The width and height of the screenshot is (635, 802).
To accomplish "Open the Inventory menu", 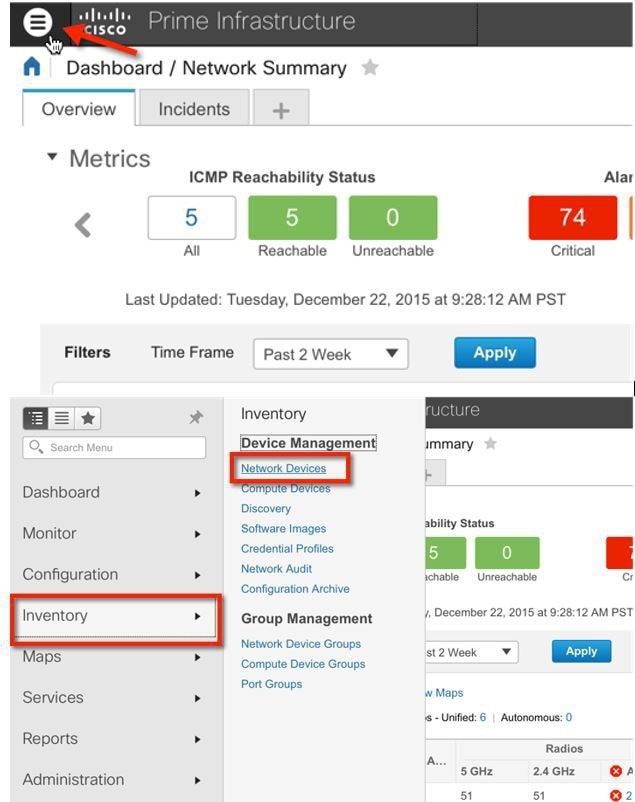I will 116,616.
